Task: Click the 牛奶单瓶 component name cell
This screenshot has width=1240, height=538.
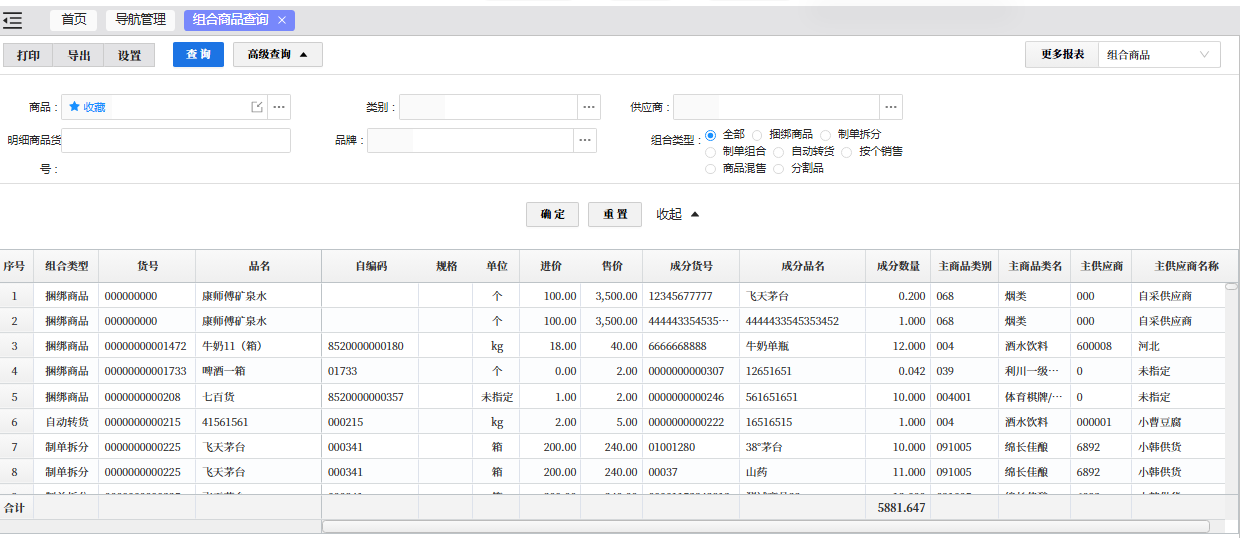Action: [x=803, y=346]
